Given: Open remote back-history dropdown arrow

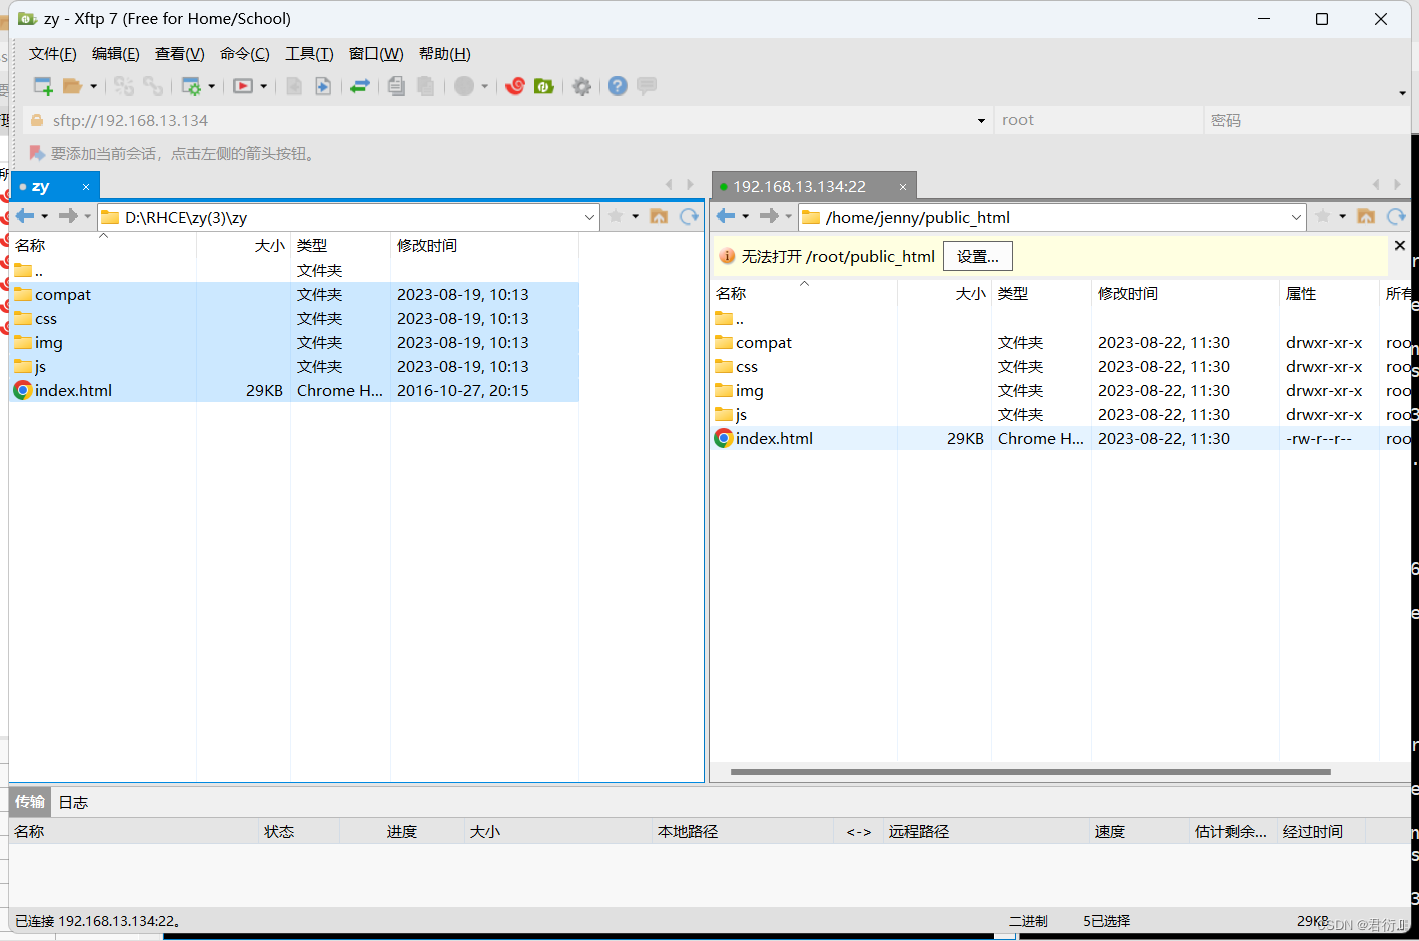Looking at the screenshot, I should pos(746,216).
